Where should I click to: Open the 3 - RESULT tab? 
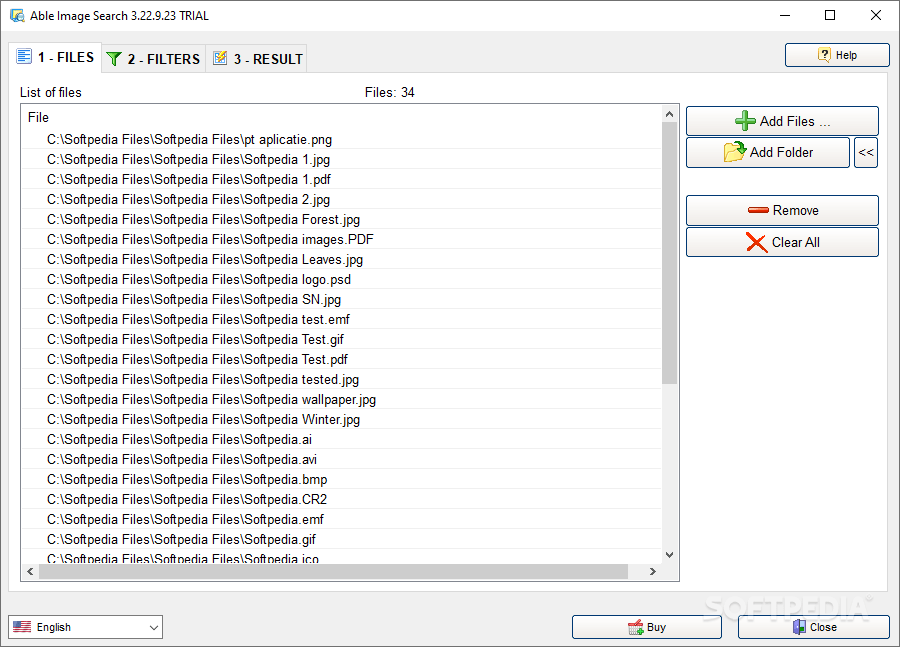(x=257, y=59)
